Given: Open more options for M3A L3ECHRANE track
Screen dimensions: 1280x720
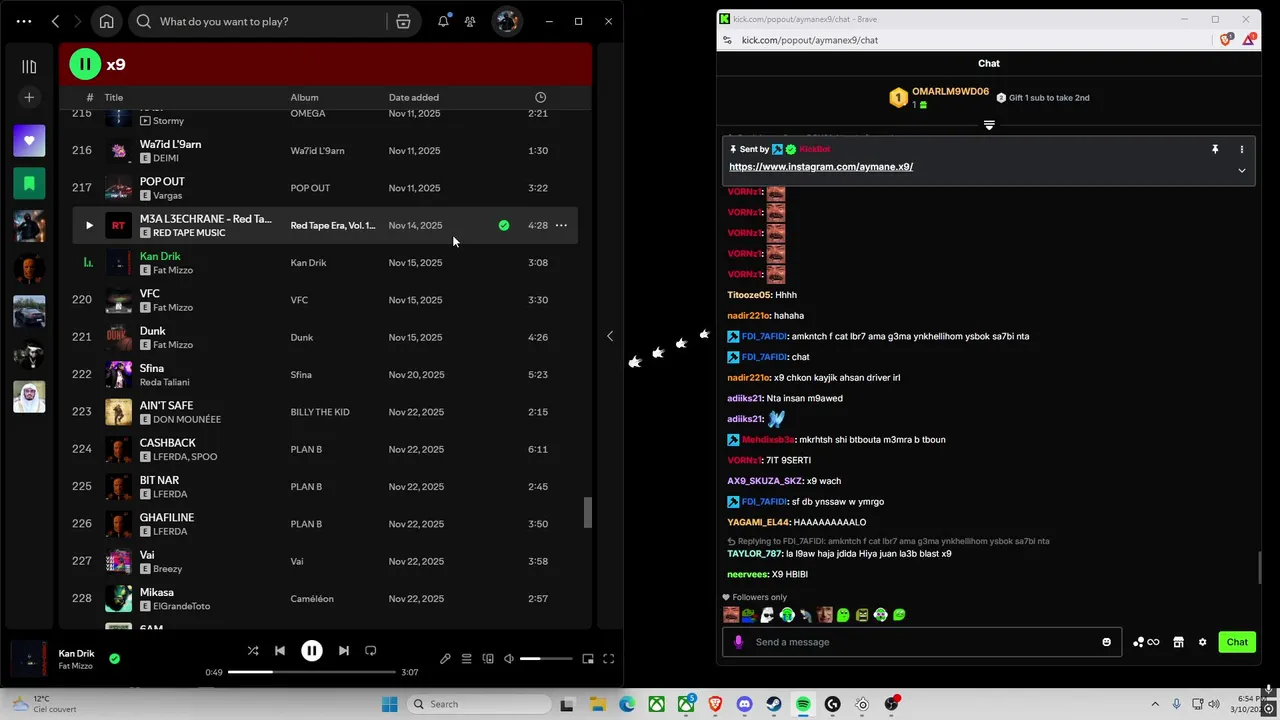Looking at the screenshot, I should pos(561,225).
